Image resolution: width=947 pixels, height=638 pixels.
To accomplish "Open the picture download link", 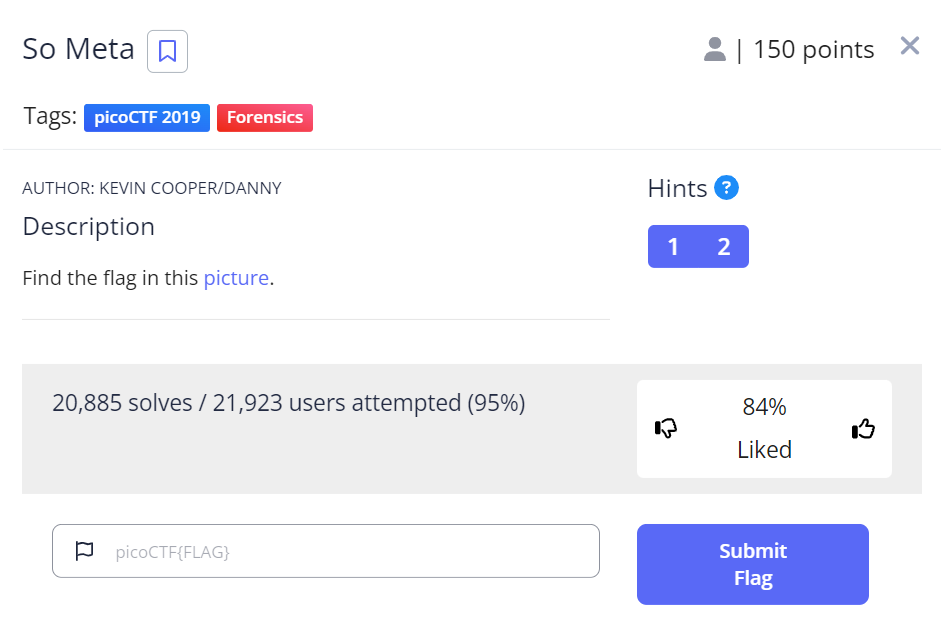I will (236, 278).
